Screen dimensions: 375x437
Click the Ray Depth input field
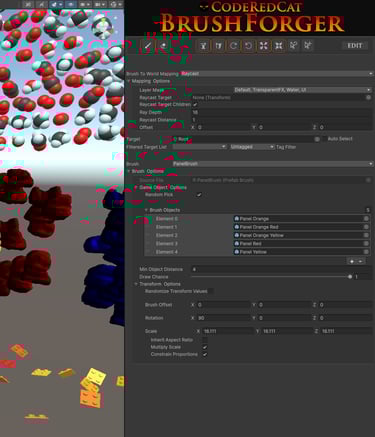(x=282, y=112)
